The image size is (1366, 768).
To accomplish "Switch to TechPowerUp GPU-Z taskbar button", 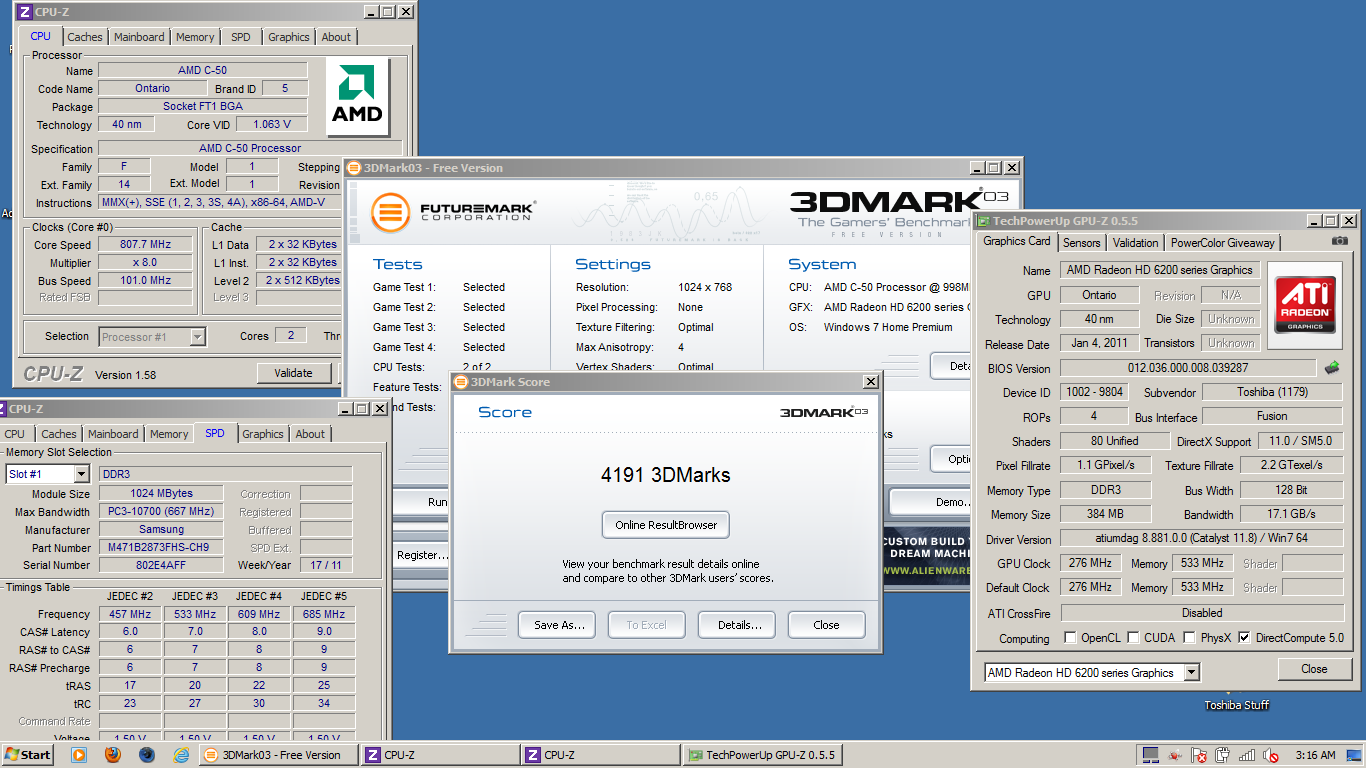I will pos(761,755).
